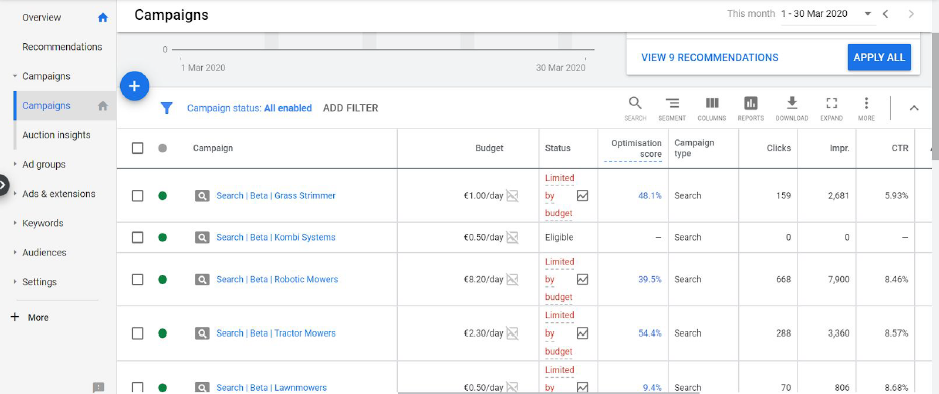This screenshot has width=939, height=394.
Task: Select the Campaigns sub-item in sidebar
Action: click(46, 106)
